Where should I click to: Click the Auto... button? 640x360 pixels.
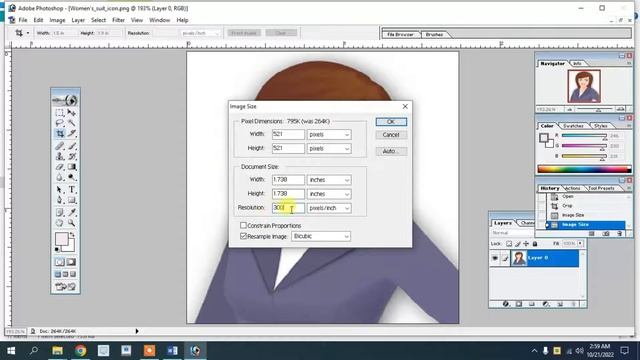pyautogui.click(x=391, y=151)
